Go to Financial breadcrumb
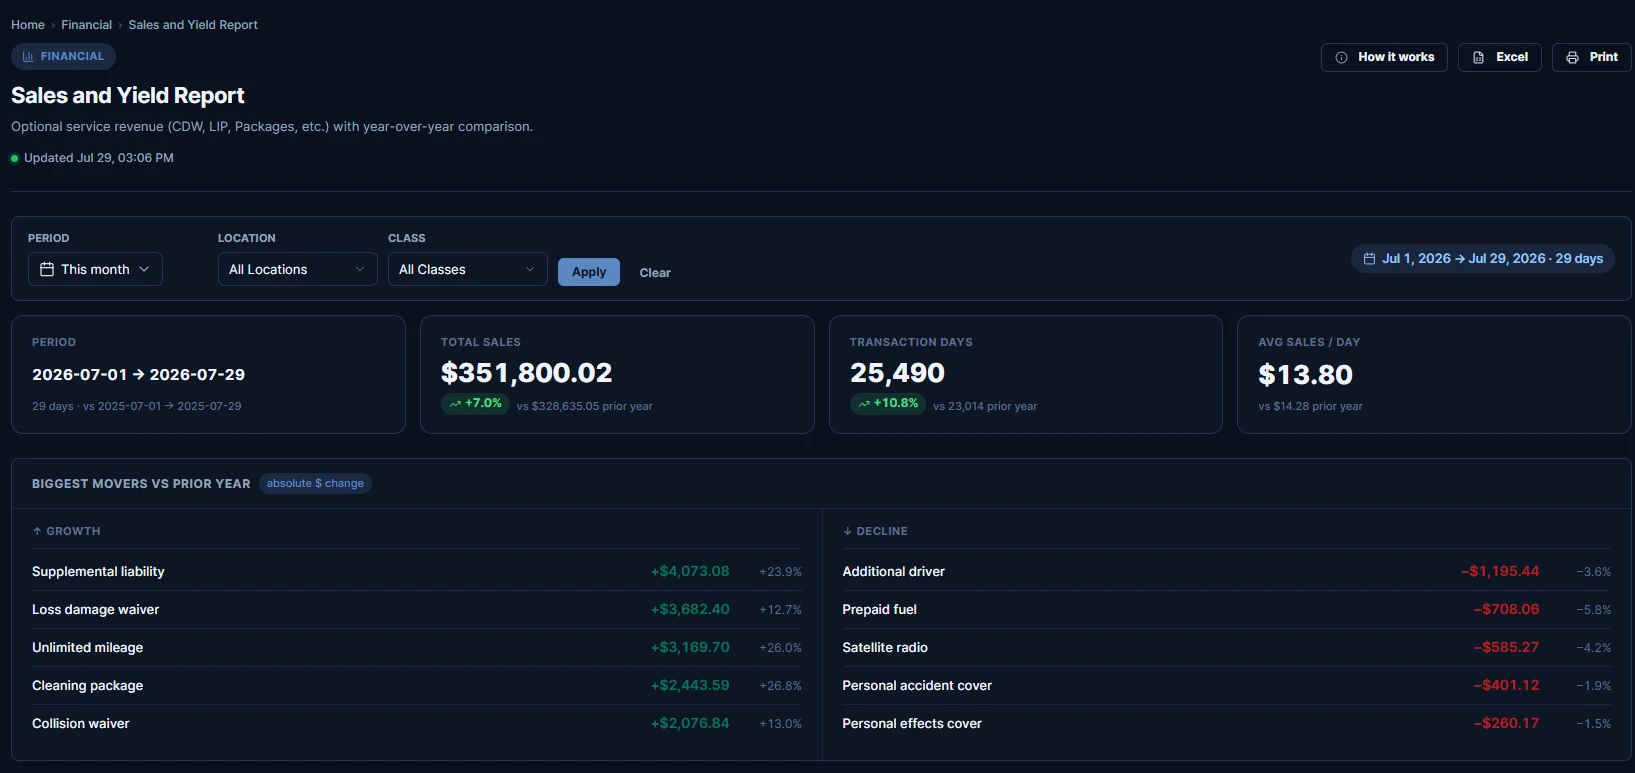 [87, 25]
